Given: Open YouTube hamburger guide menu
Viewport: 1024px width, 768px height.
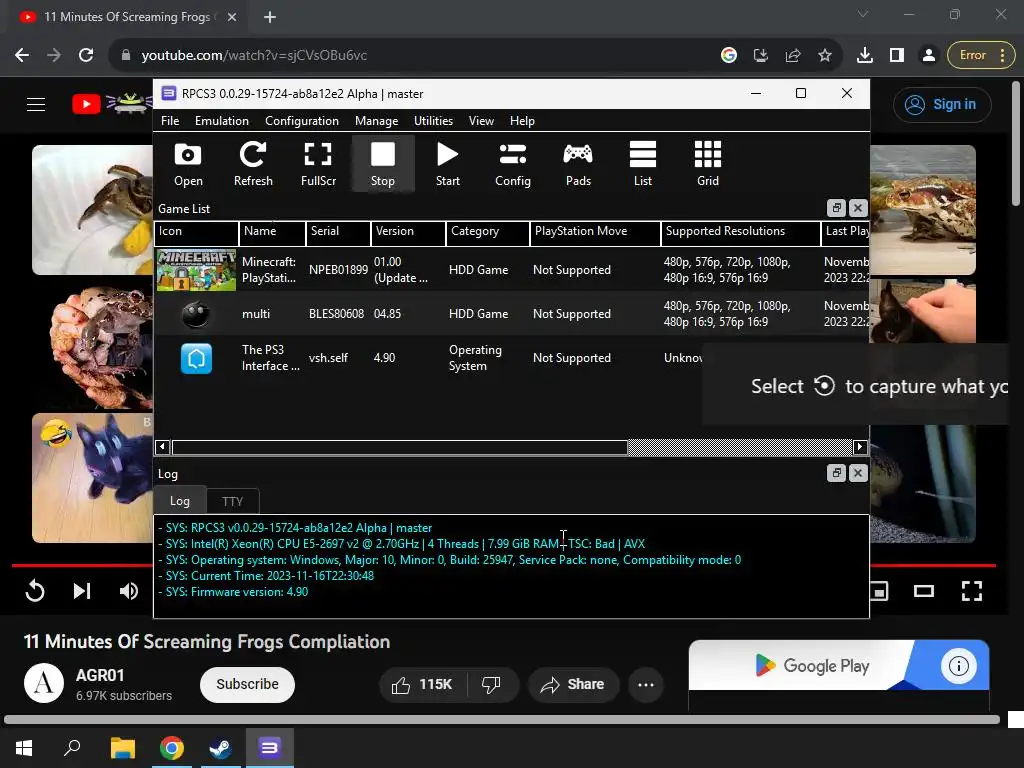Looking at the screenshot, I should 36,104.
